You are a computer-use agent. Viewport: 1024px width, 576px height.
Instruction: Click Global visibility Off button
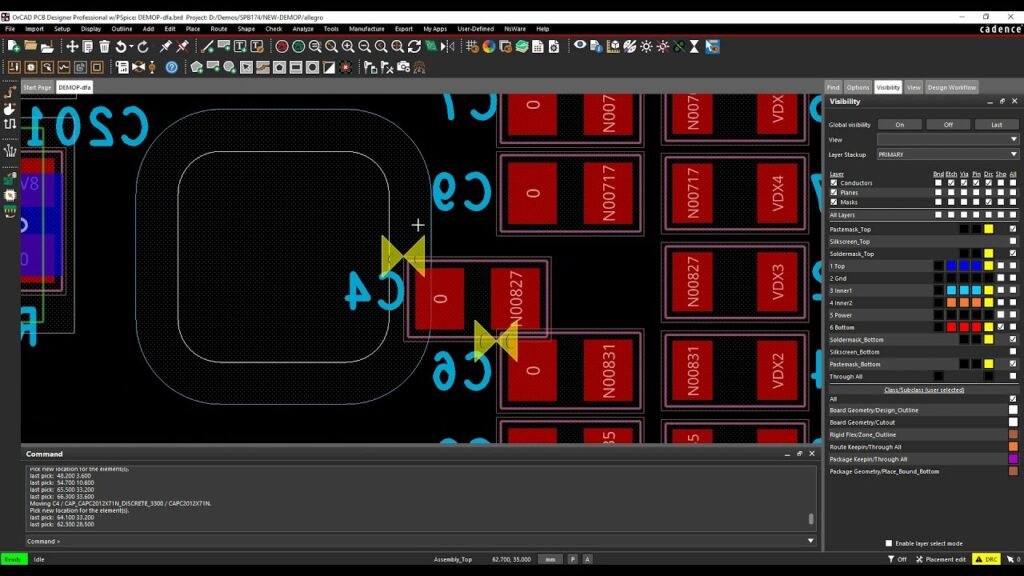point(948,125)
